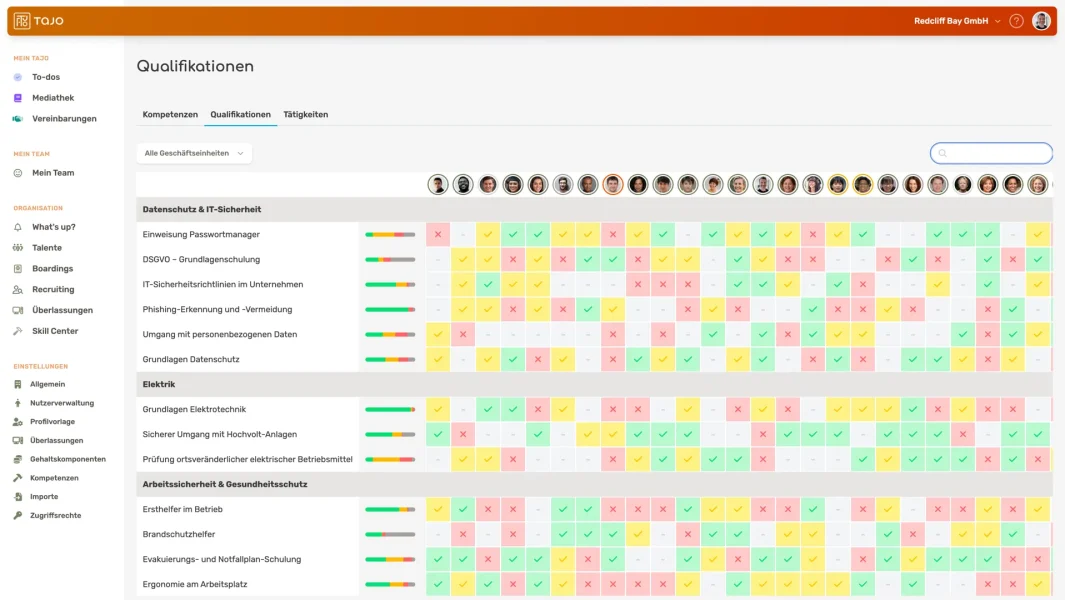Viewport: 1065px width, 600px height.
Task: Click the Mediathek sidebar icon
Action: tap(18, 98)
